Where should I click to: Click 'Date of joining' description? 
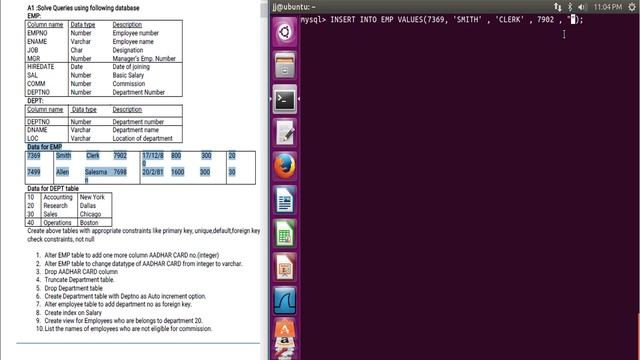point(131,67)
